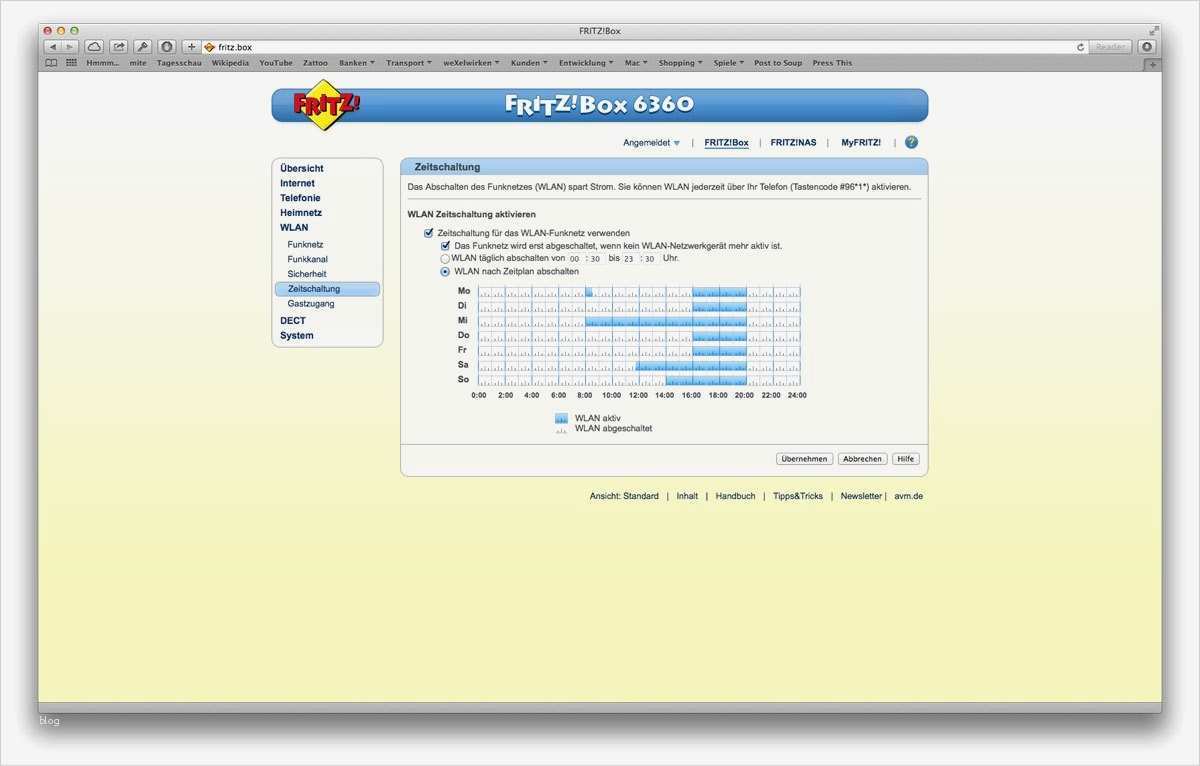Open the Newsletter footer link
The width and height of the screenshot is (1200, 766).
(861, 496)
